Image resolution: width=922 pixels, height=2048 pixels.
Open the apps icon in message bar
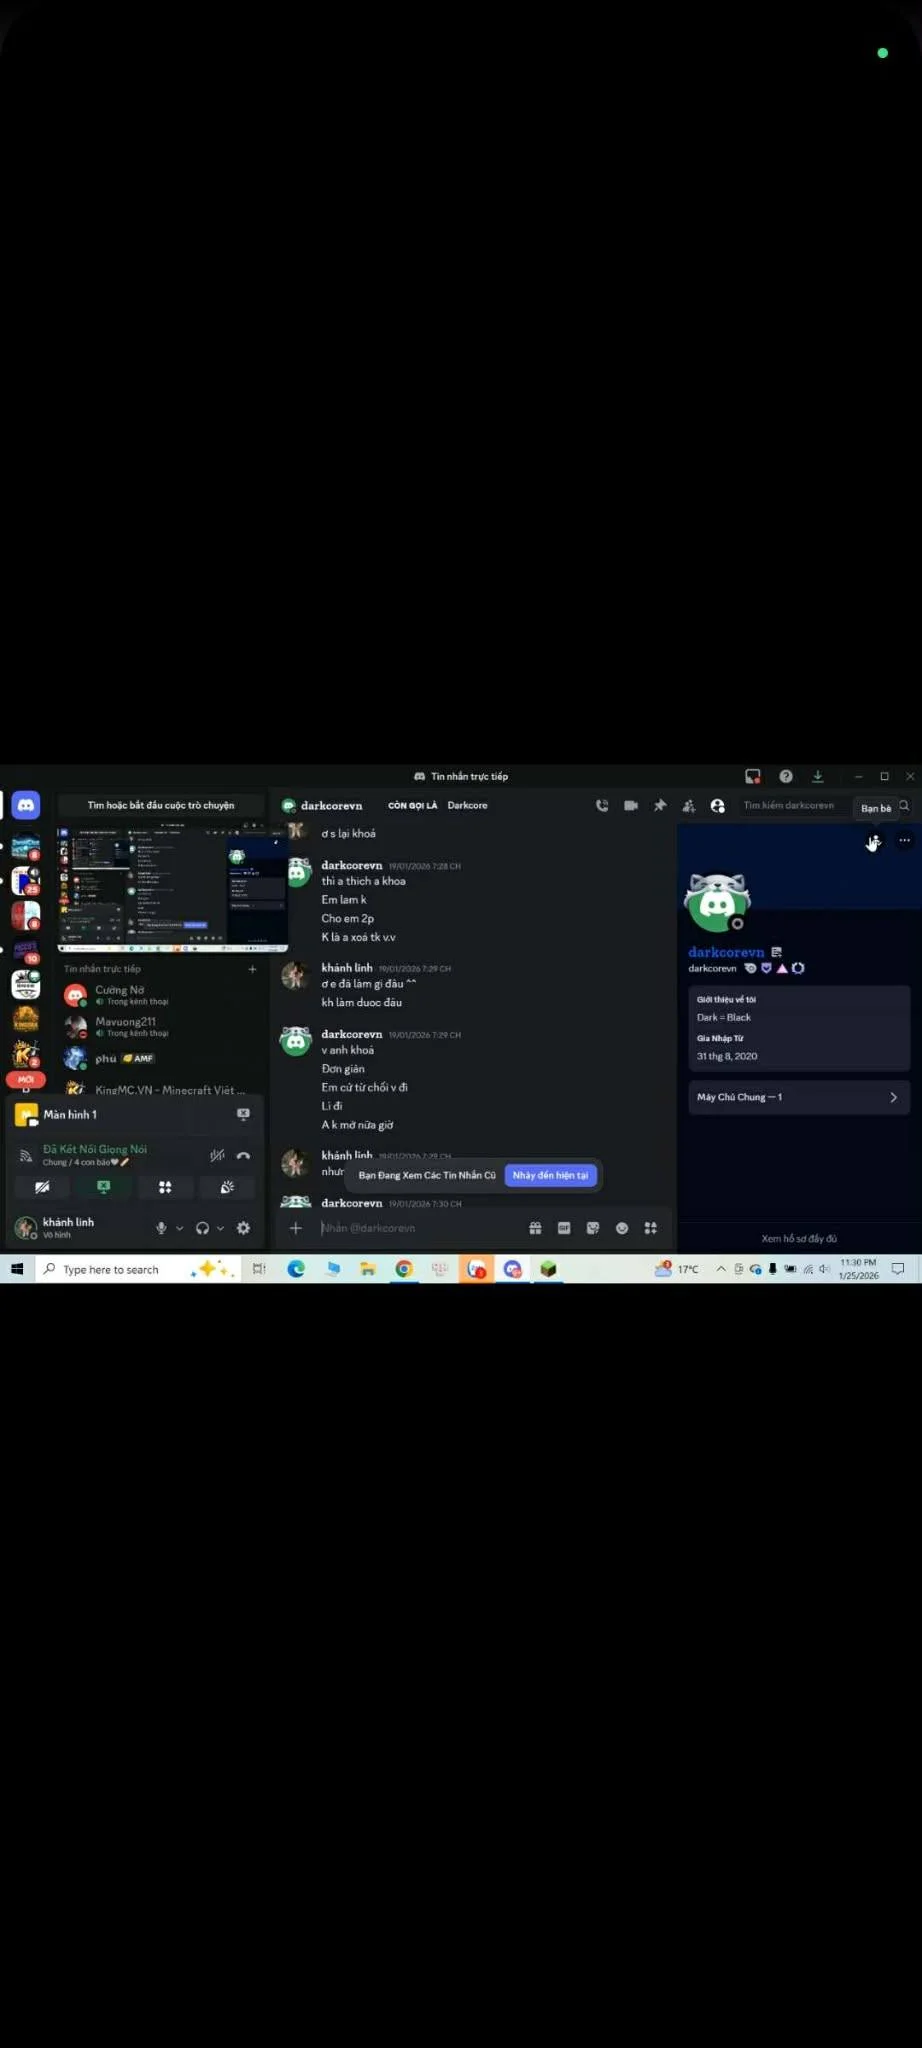pyautogui.click(x=651, y=1228)
